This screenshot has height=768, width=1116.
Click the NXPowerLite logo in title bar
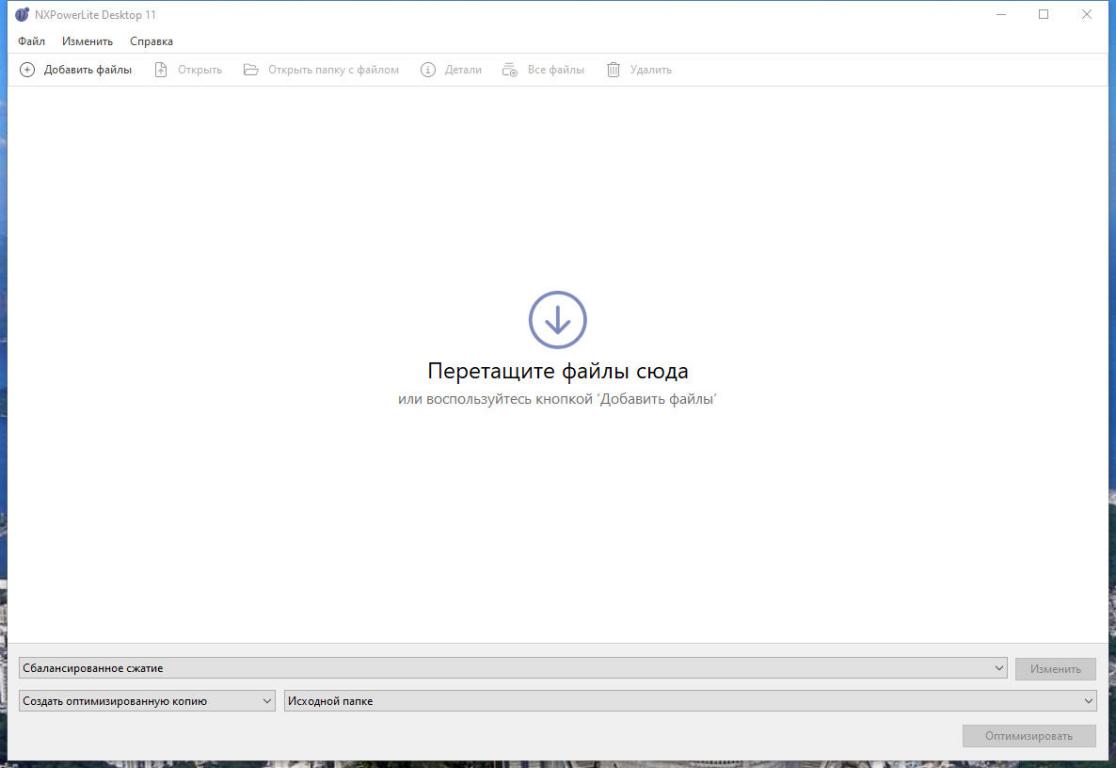tap(22, 15)
